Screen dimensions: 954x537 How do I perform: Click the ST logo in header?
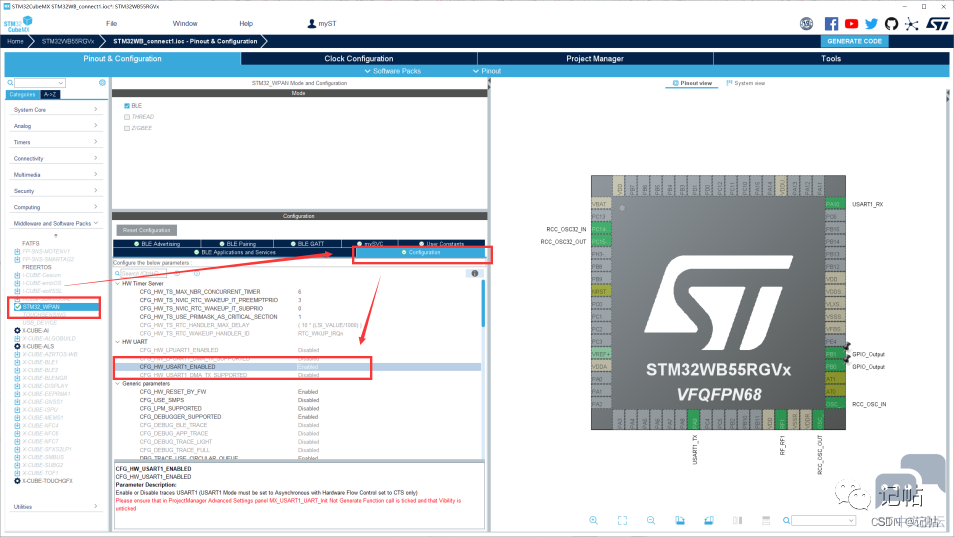pos(938,24)
